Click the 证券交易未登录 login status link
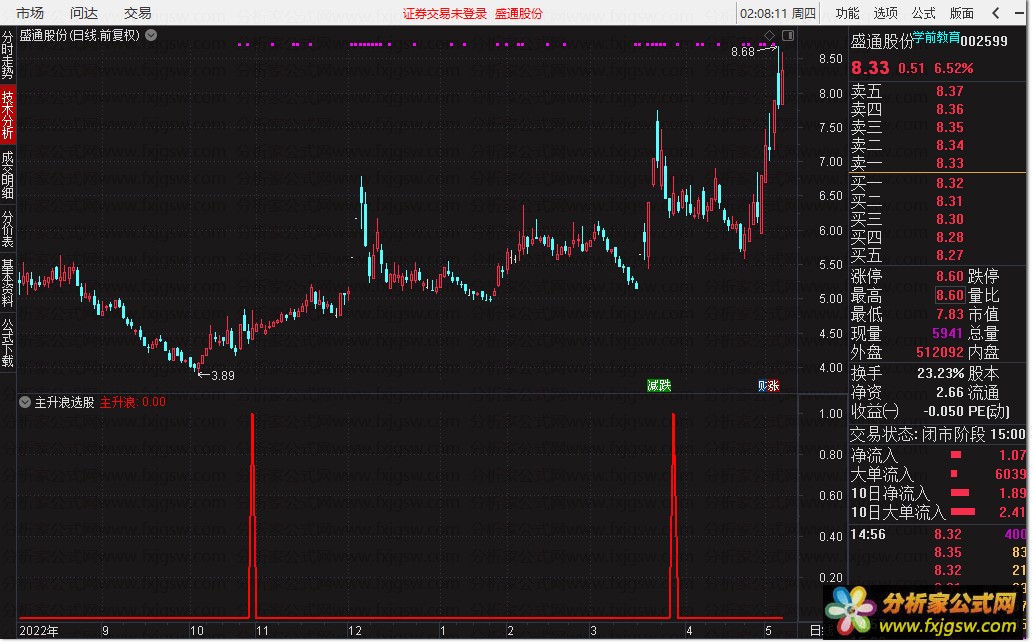Image resolution: width=1033 pixels, height=643 pixels. [445, 13]
